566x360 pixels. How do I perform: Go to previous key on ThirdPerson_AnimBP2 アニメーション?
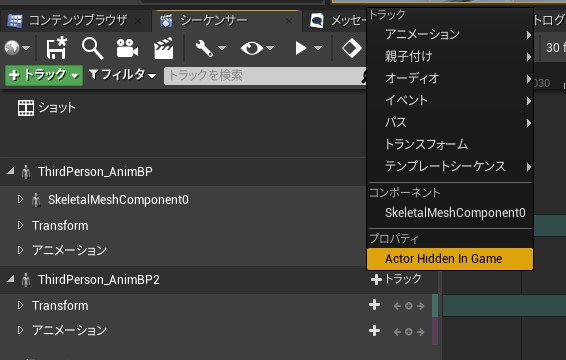coord(397,332)
